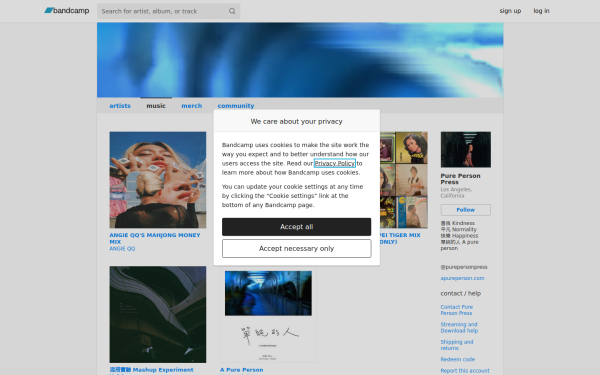This screenshot has width=600, height=375.
Task: Select the music tab
Action: [x=156, y=106]
